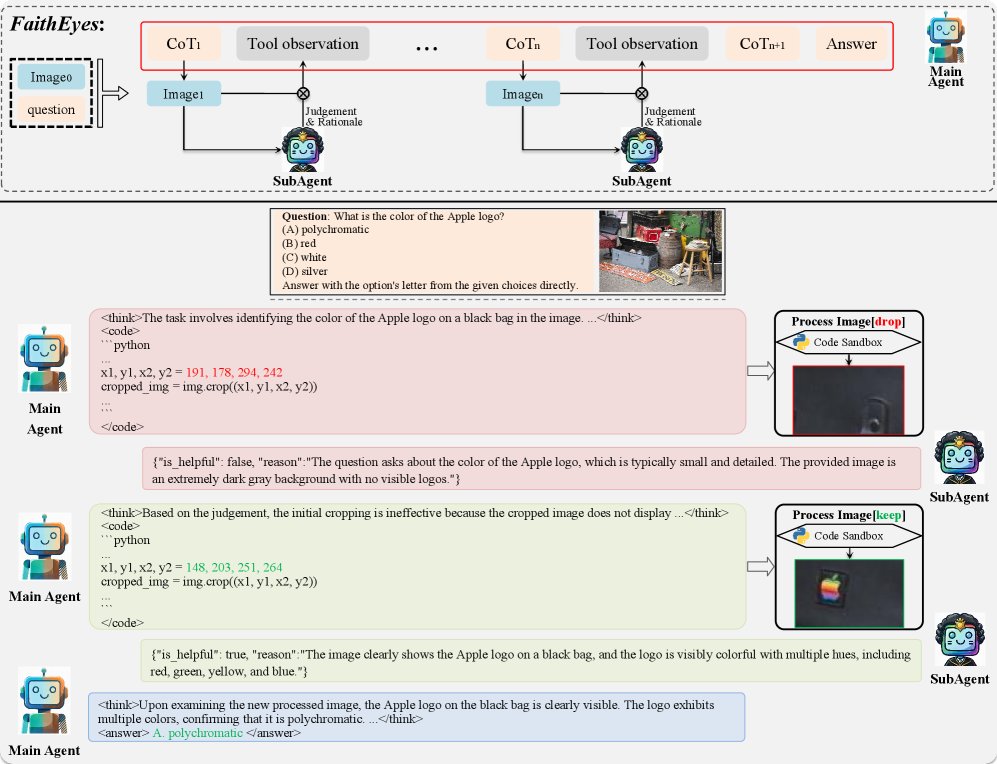Click the FaithEyes: title

click(x=57, y=24)
